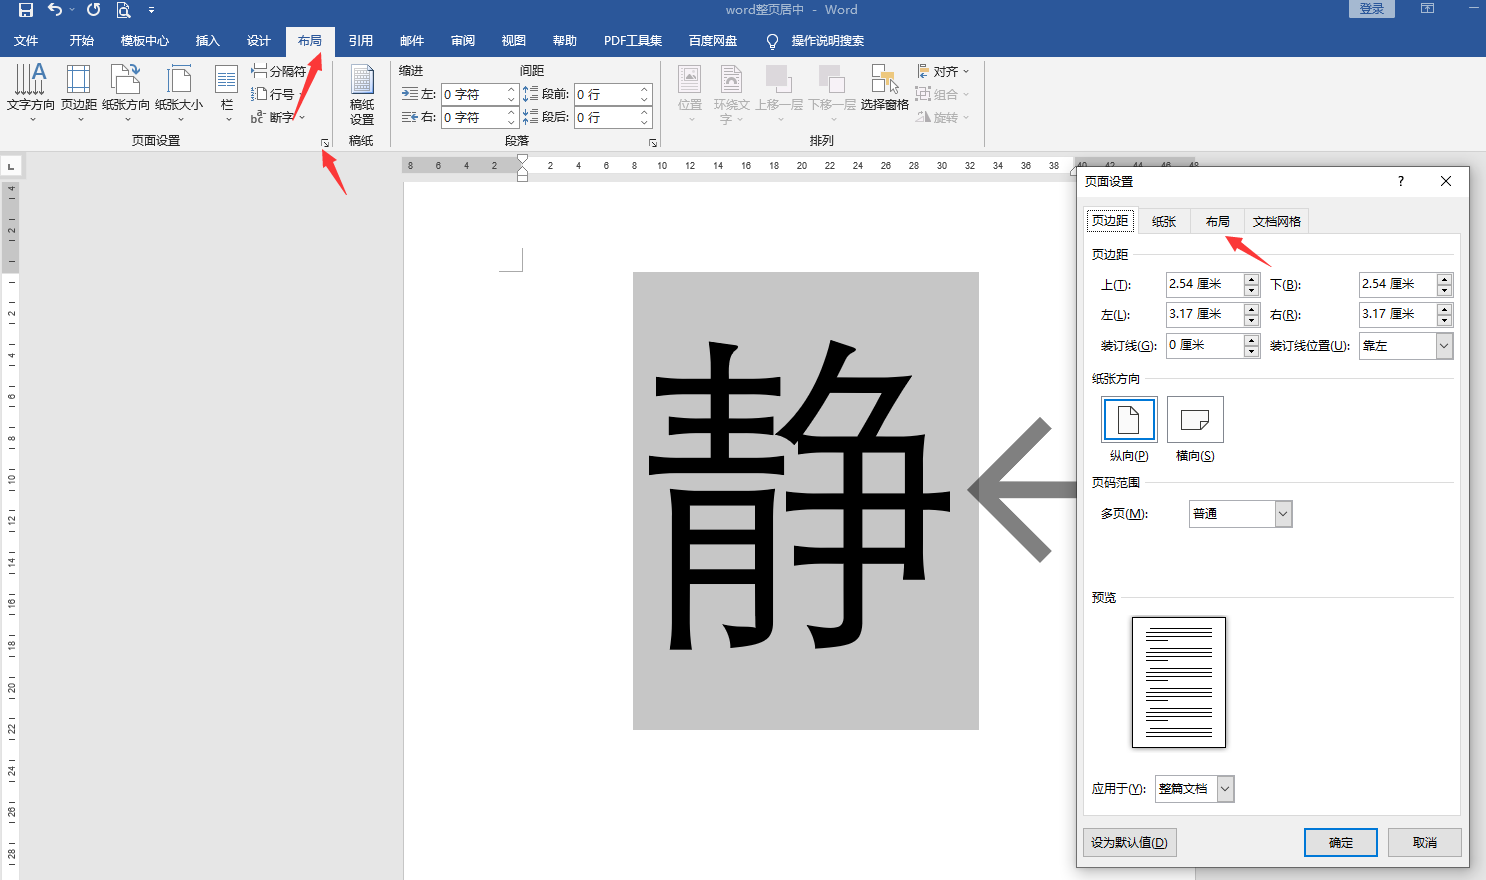This screenshot has width=1486, height=880.
Task: Click the 纸张方向 orientation tool
Action: tap(125, 93)
